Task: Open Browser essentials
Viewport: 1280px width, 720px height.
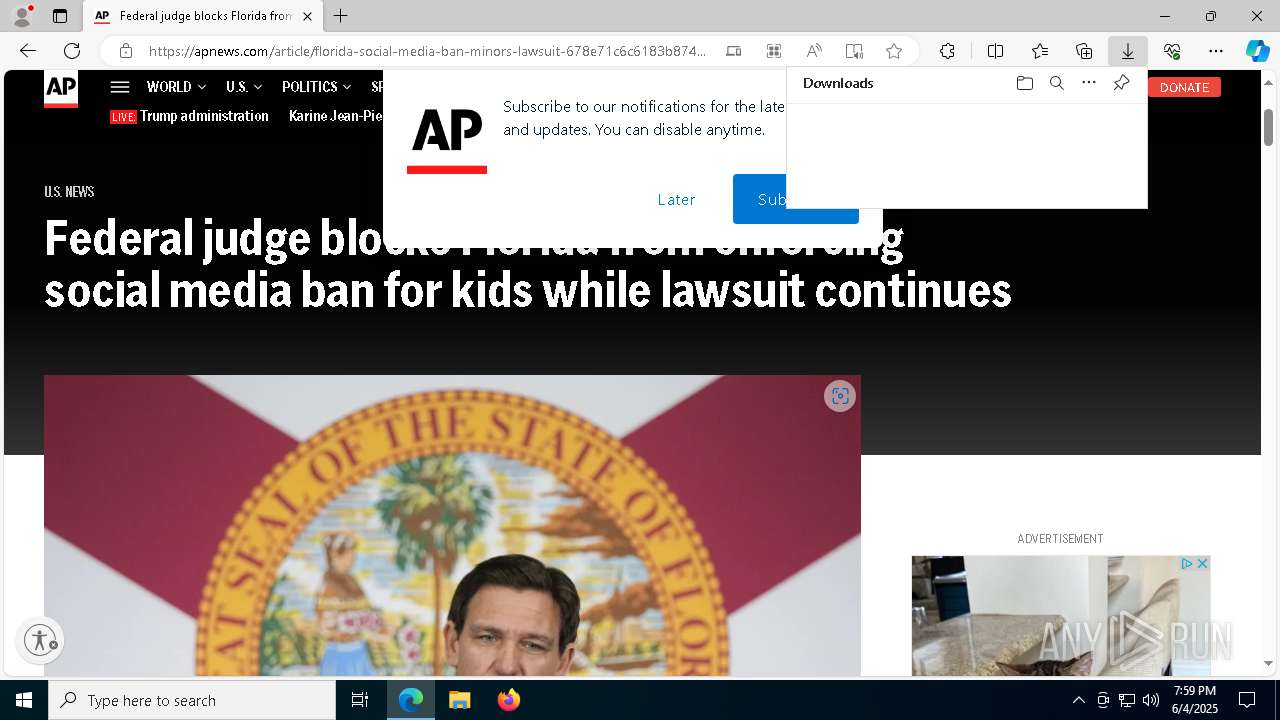Action: point(1172,51)
